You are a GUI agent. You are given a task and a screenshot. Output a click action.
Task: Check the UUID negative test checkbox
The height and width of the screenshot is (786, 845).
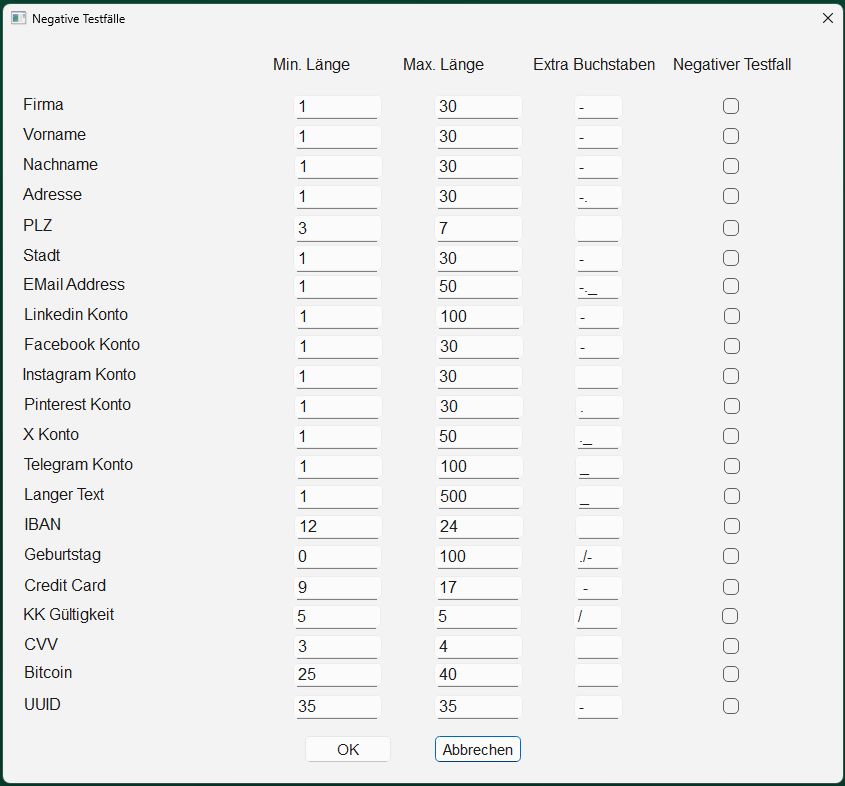731,706
